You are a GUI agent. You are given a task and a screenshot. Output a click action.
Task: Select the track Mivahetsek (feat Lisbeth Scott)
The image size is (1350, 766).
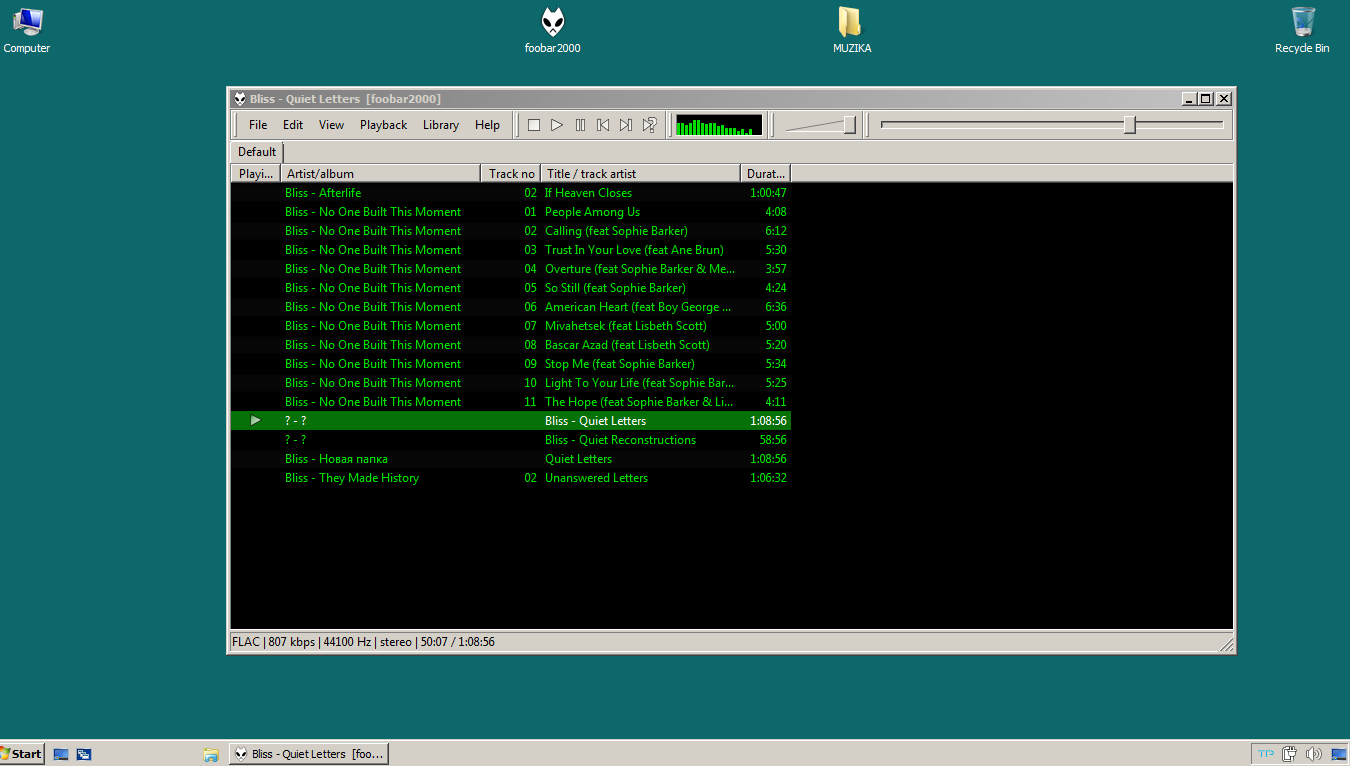coord(511,326)
